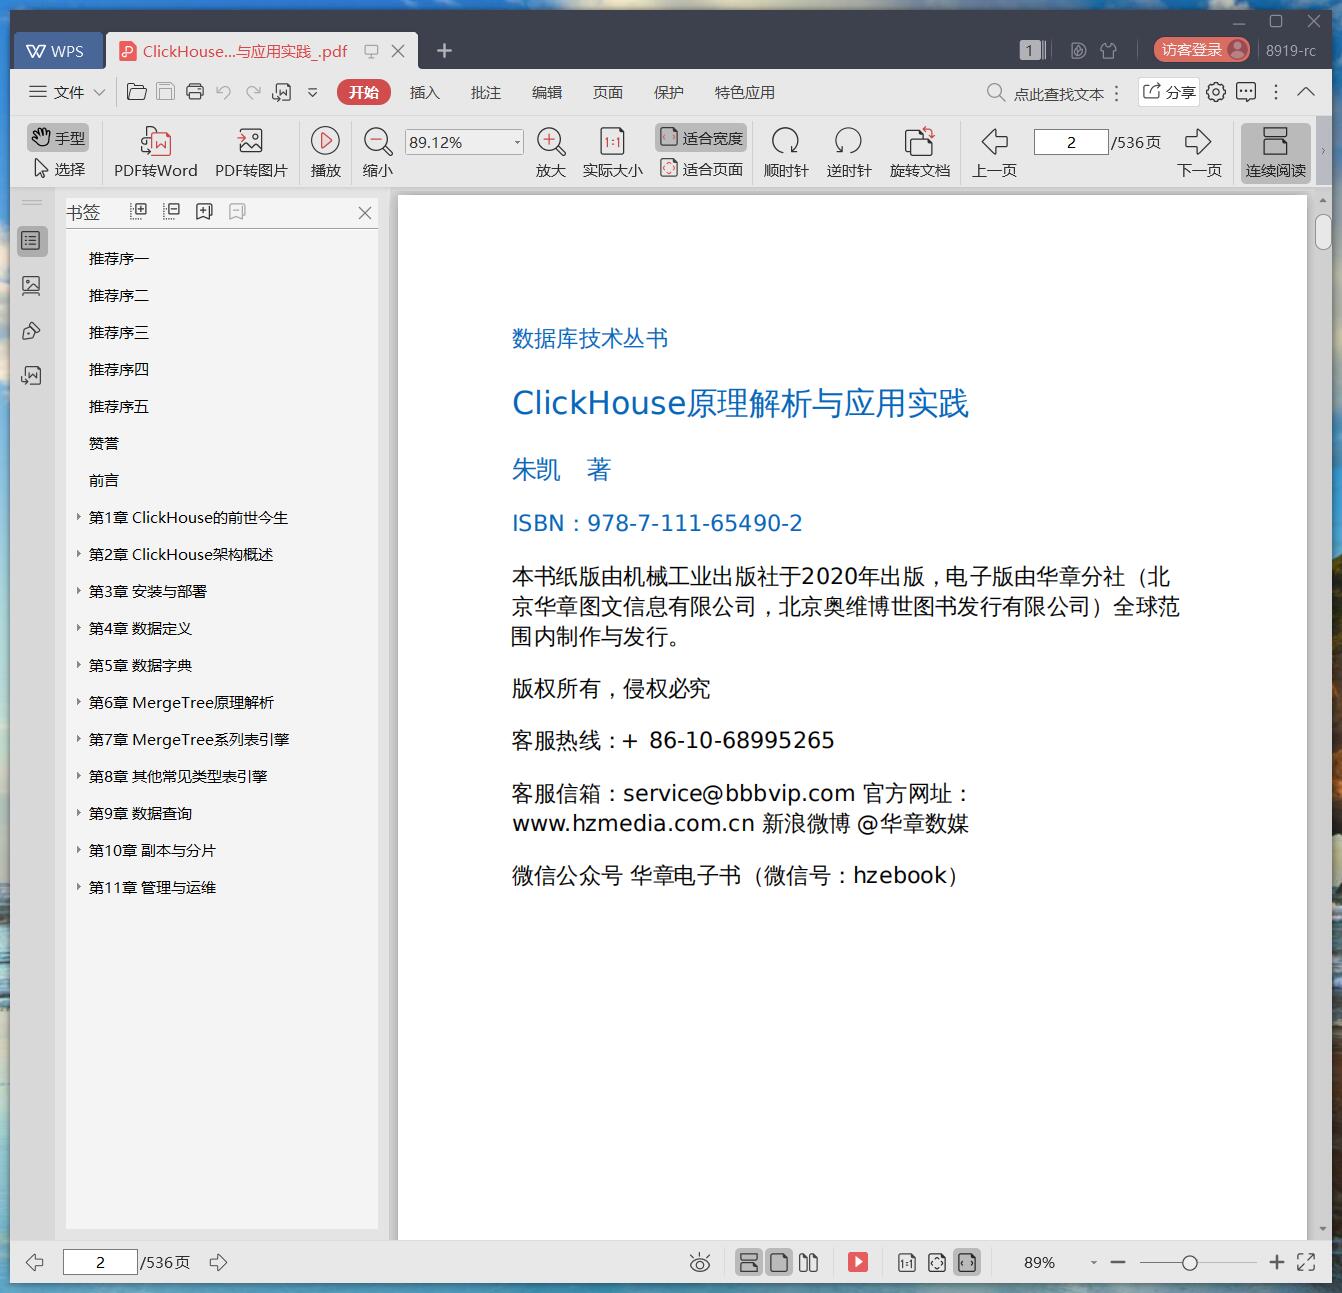Expand 第6章 MergeTree原理解析

coord(79,702)
